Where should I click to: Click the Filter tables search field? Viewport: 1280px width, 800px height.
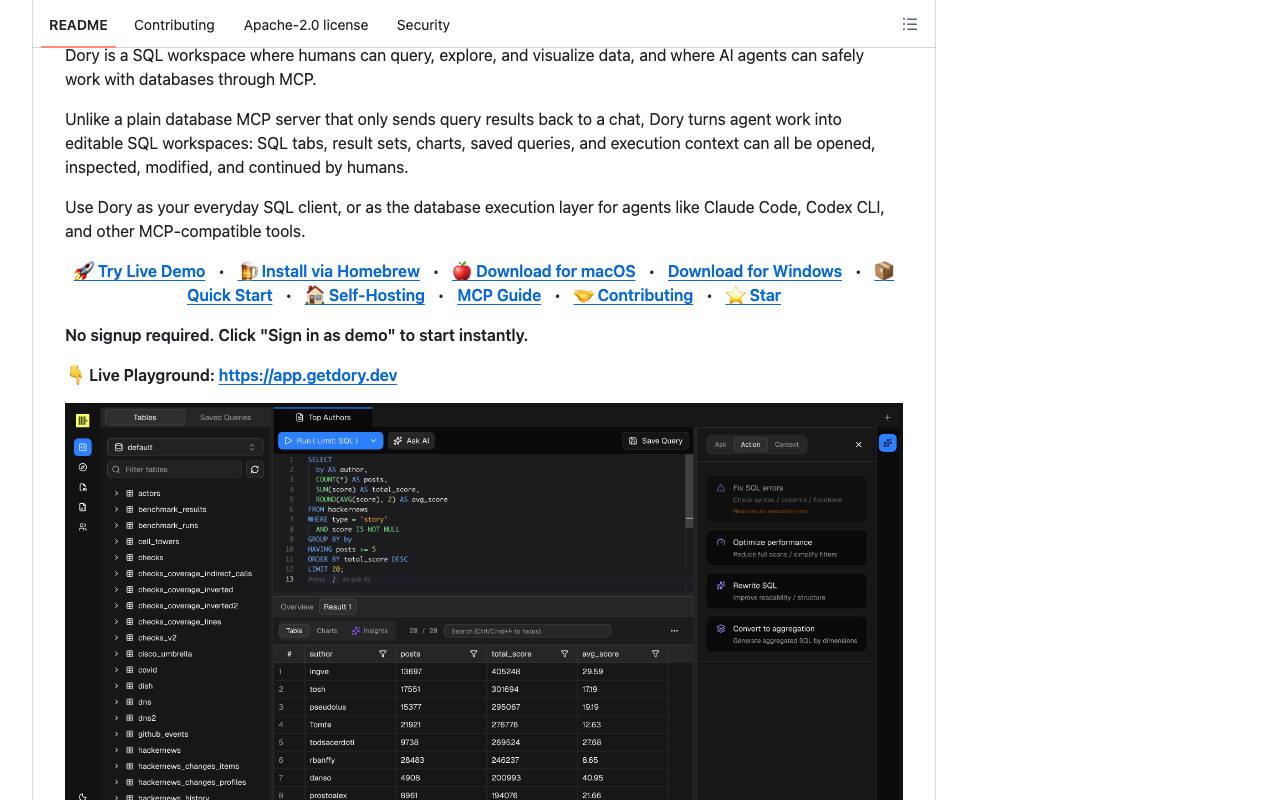tap(175, 469)
